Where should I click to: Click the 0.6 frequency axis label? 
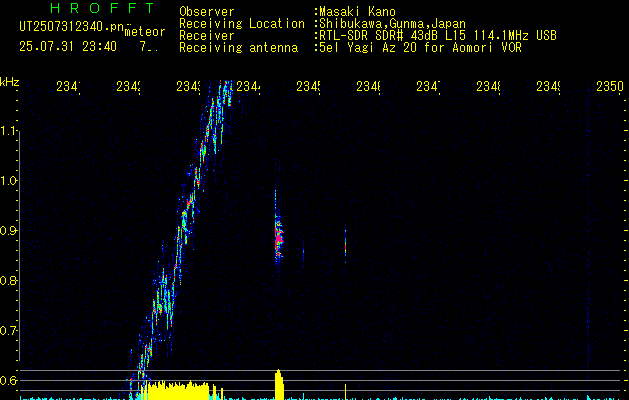pos(10,380)
